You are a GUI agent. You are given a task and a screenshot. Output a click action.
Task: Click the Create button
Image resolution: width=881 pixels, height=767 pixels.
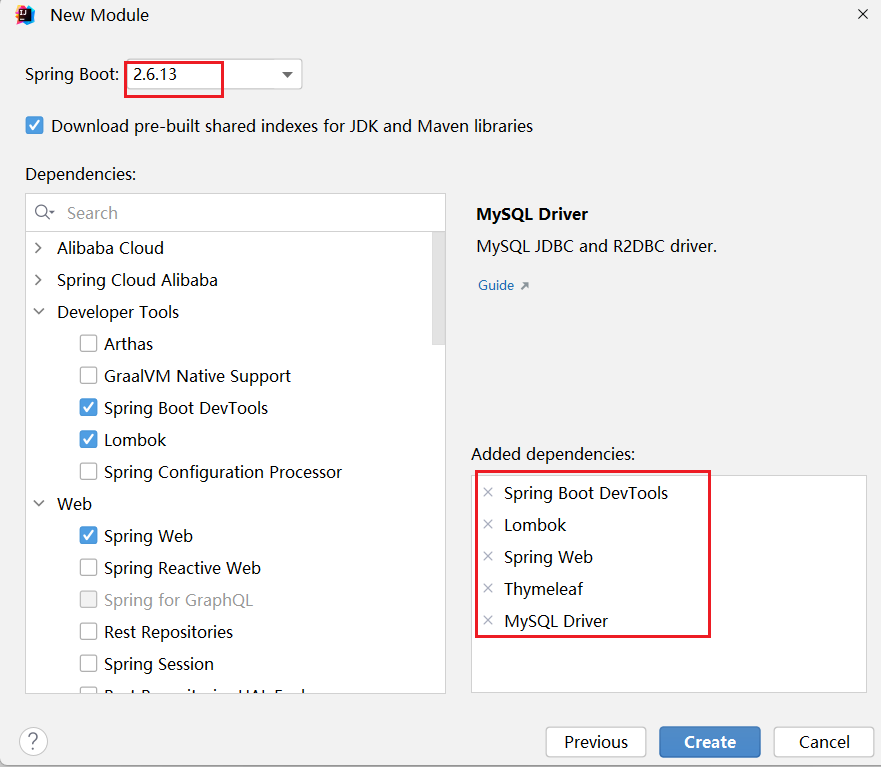pos(710,742)
